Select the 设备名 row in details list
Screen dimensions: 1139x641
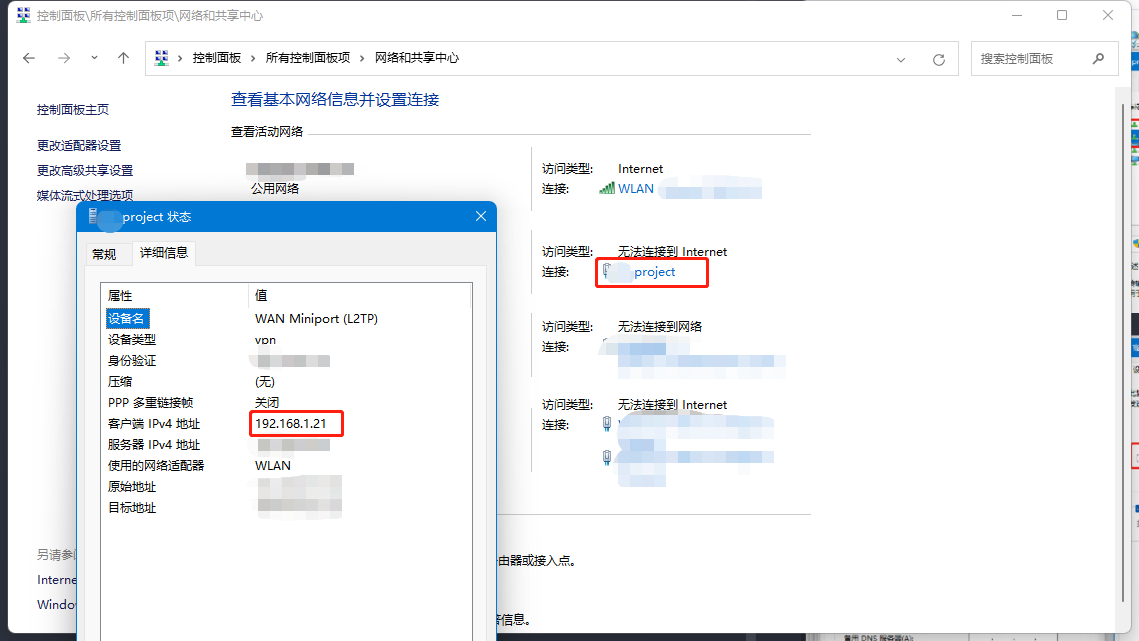[127, 318]
